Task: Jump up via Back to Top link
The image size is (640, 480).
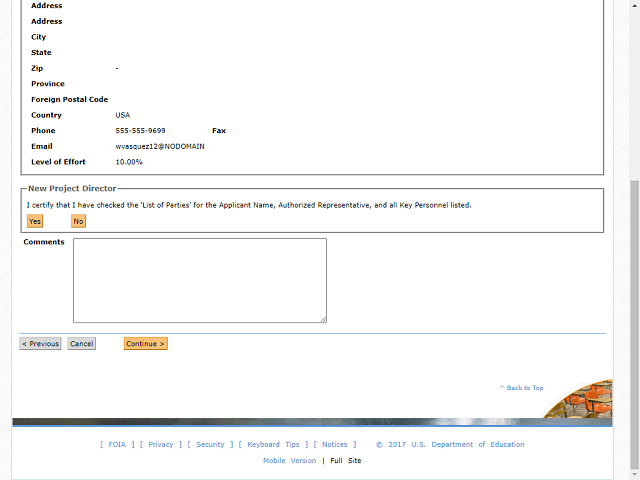Action: (522, 388)
